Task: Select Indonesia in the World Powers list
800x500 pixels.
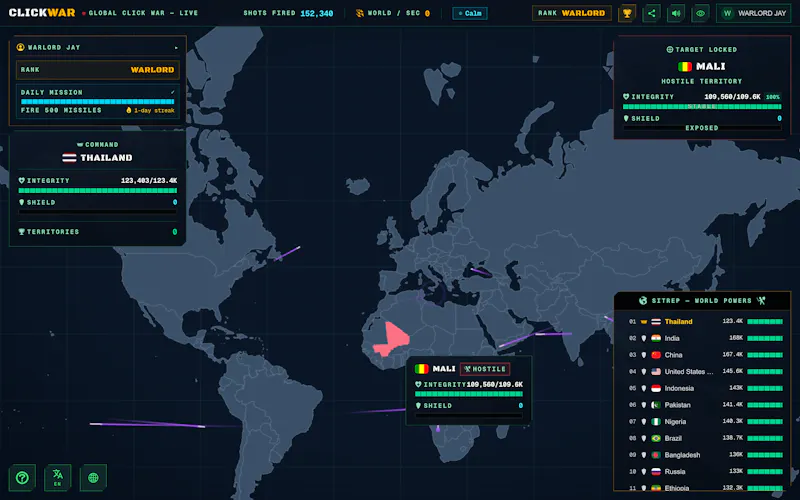Action: (x=702, y=388)
